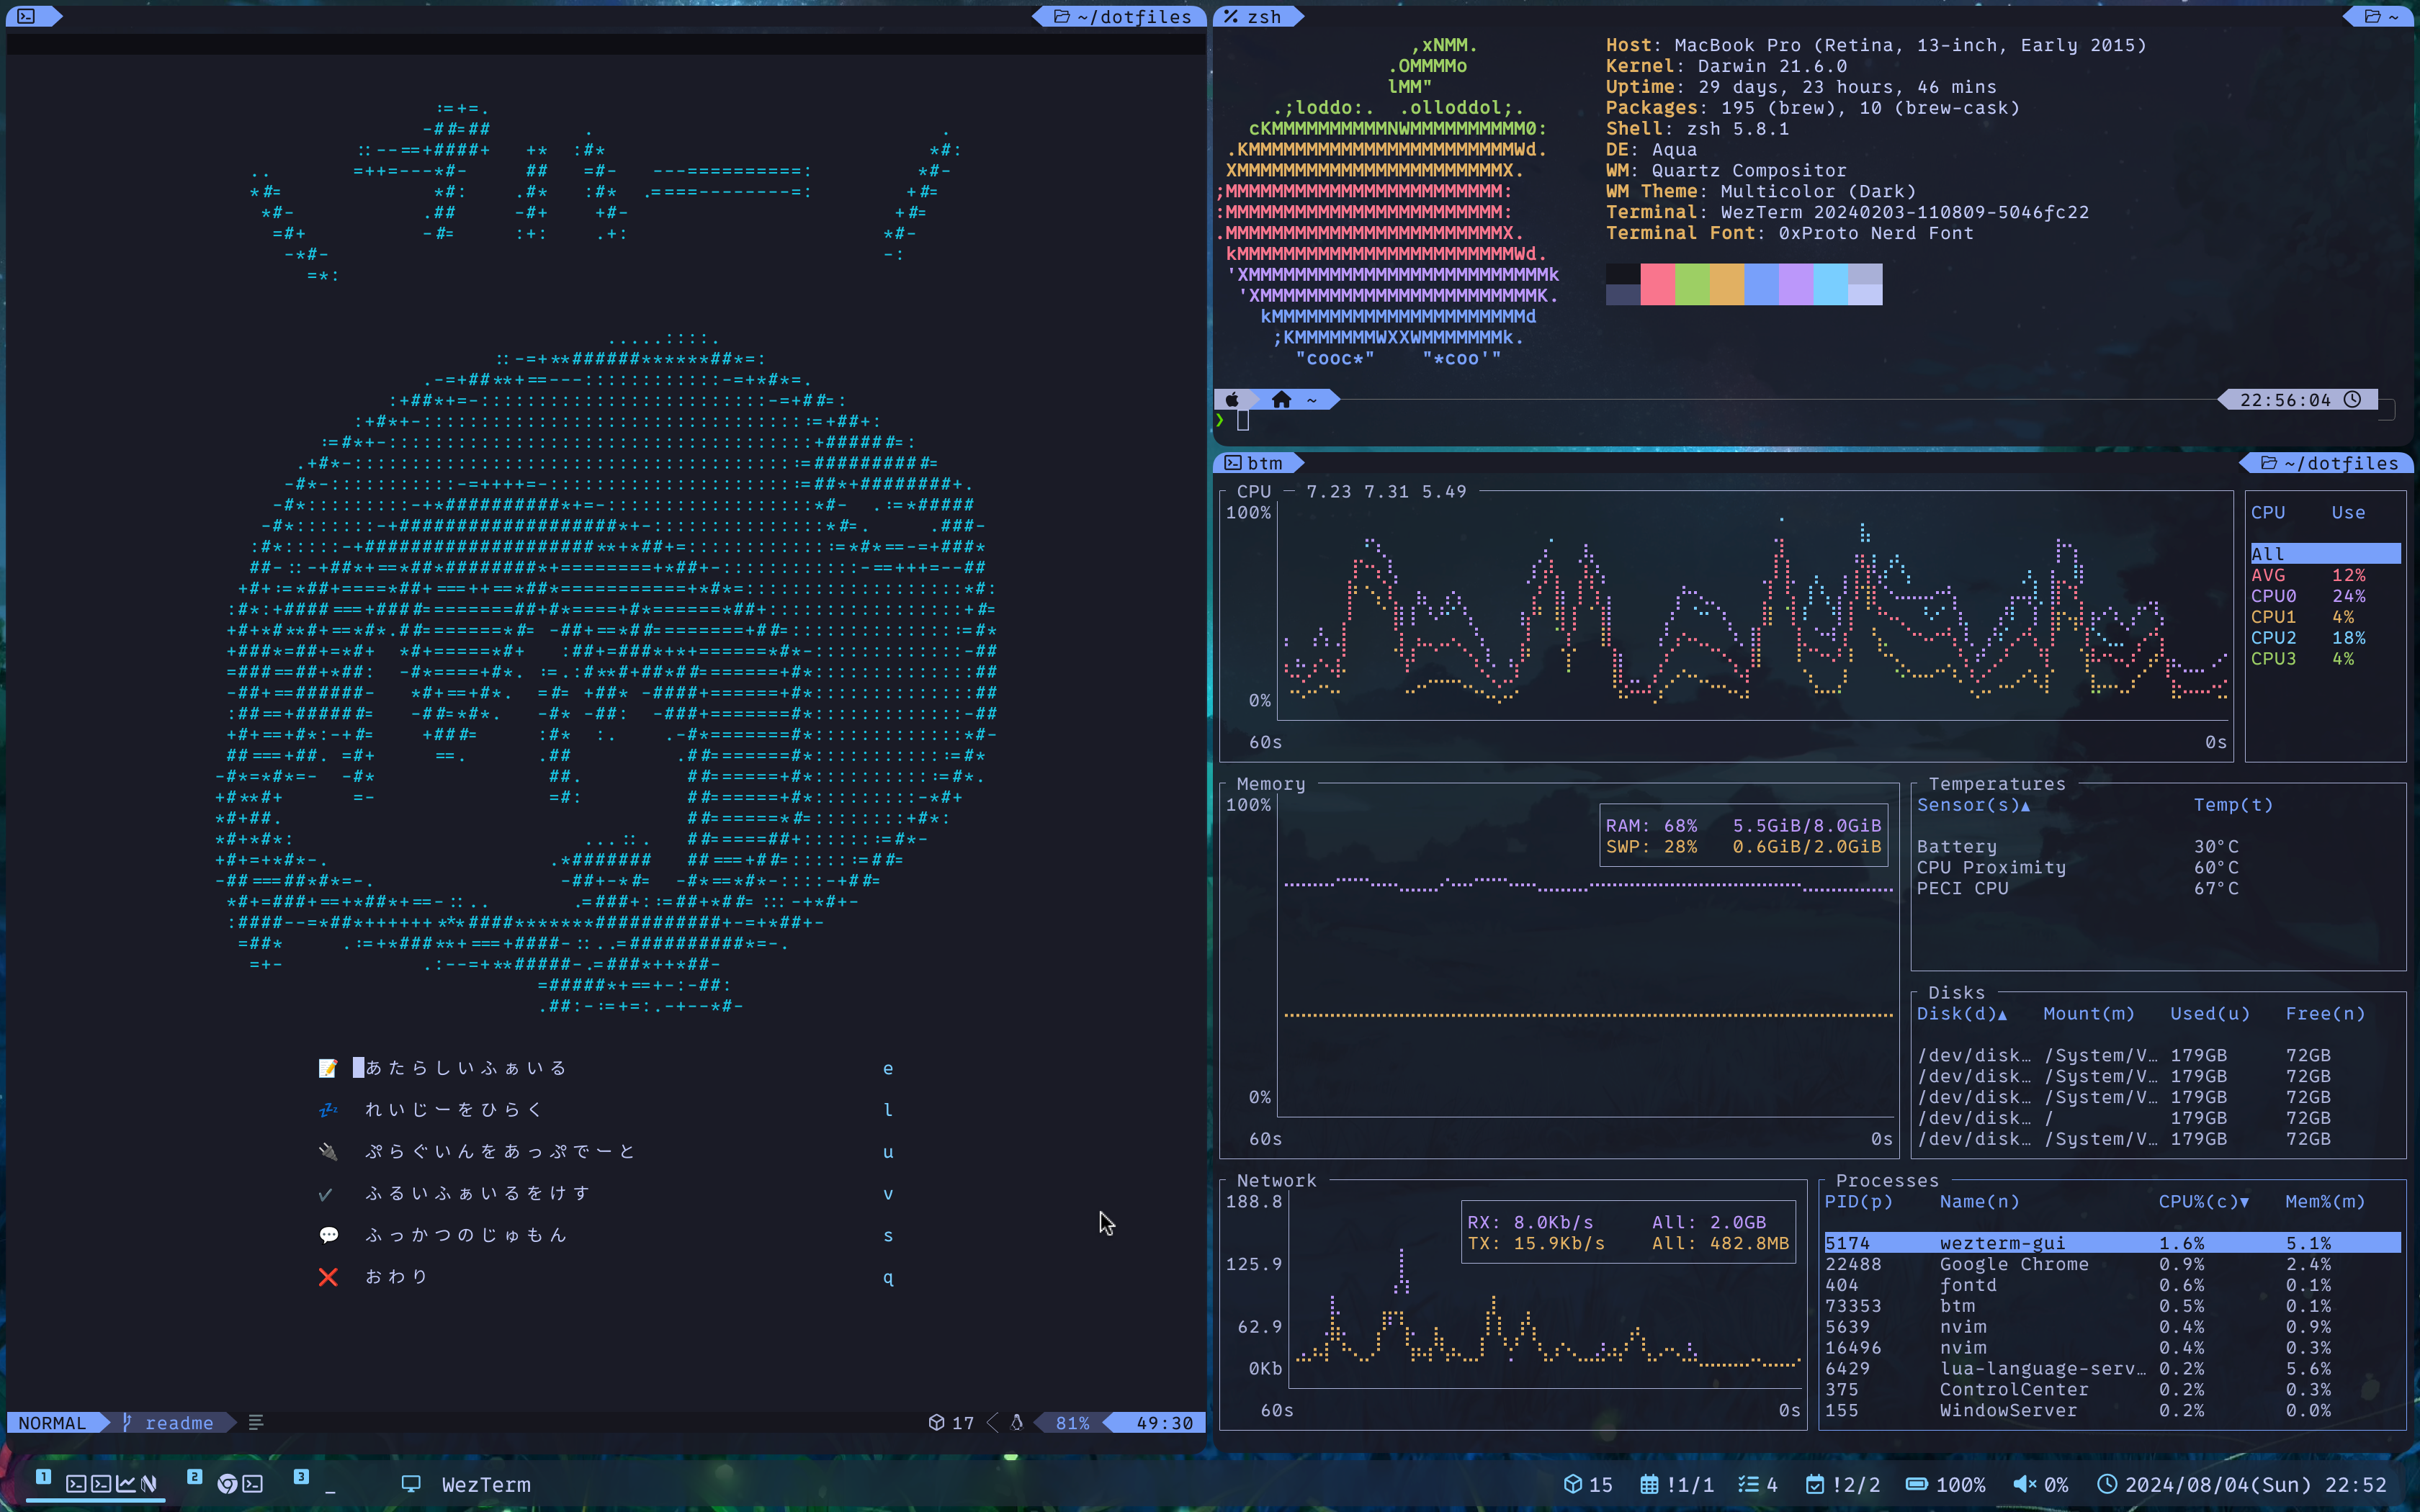Sort processes by PID(p) column header
The image size is (2420, 1512).
coord(1859,1202)
